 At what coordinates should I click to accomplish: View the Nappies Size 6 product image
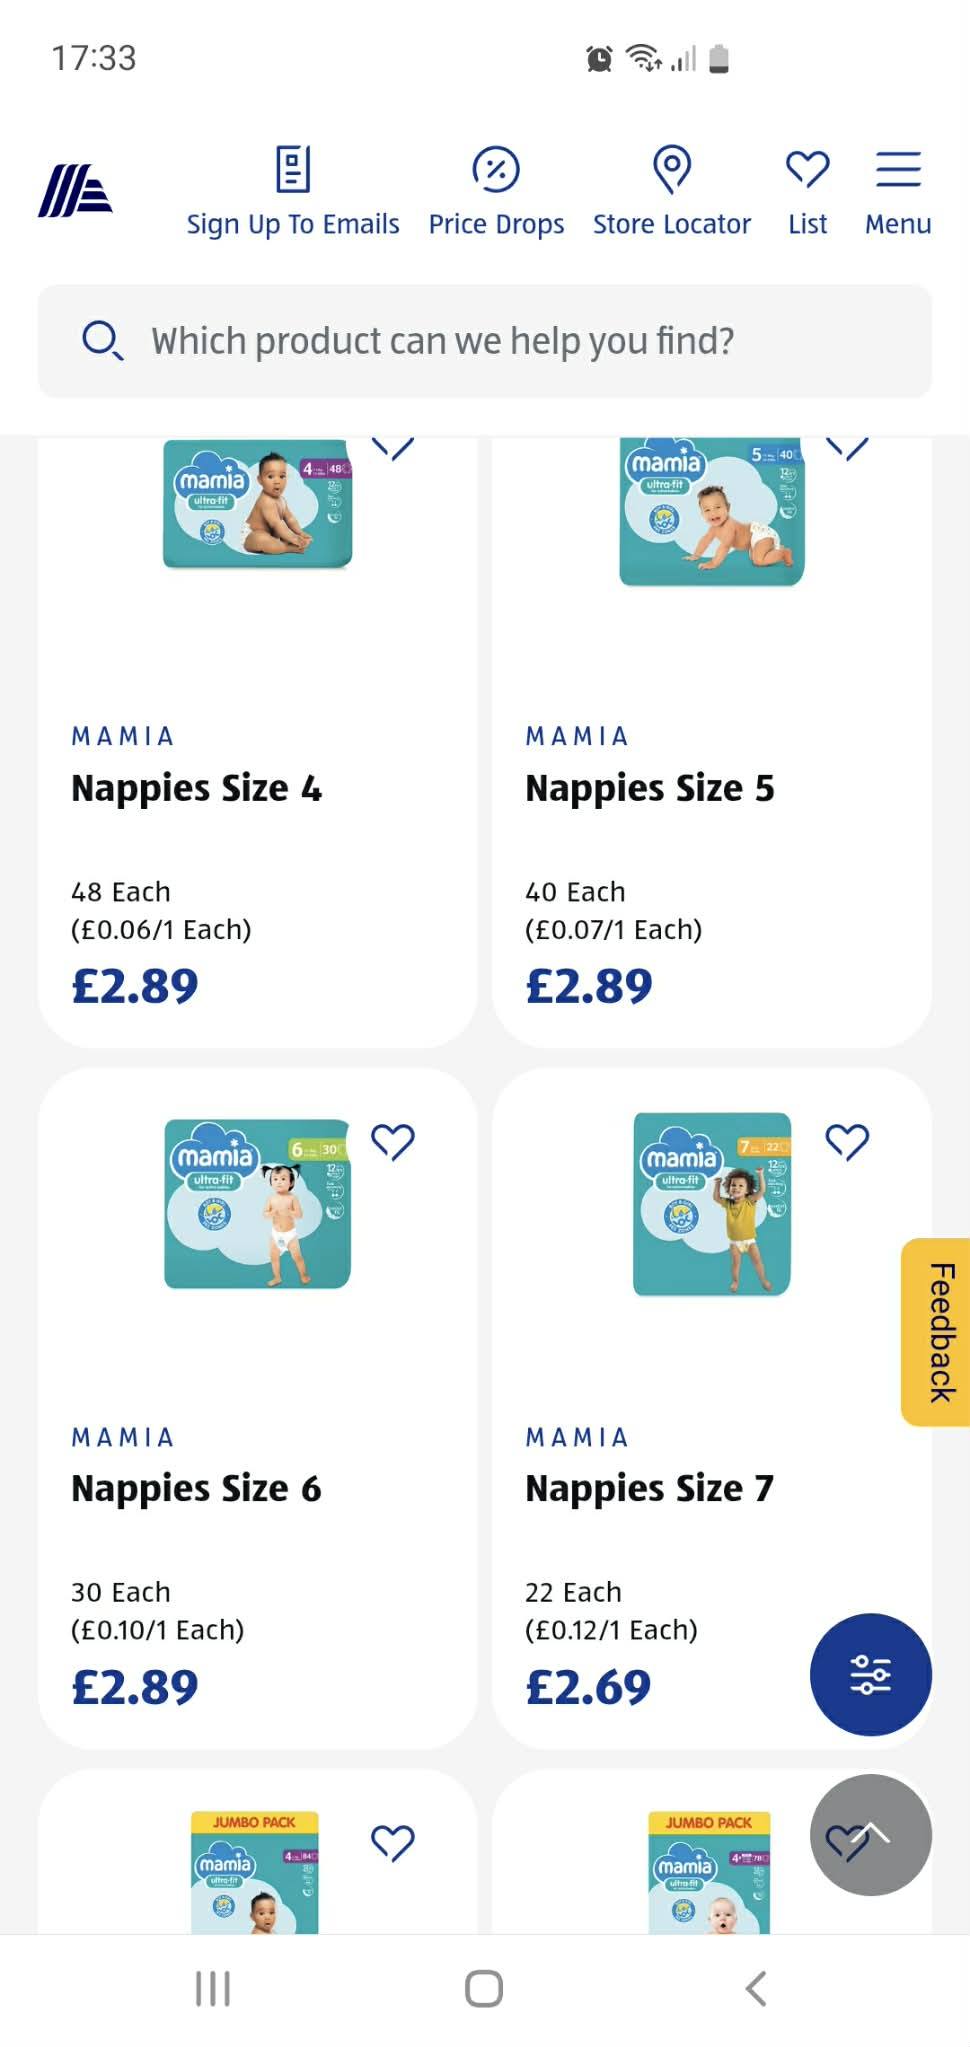[258, 1203]
